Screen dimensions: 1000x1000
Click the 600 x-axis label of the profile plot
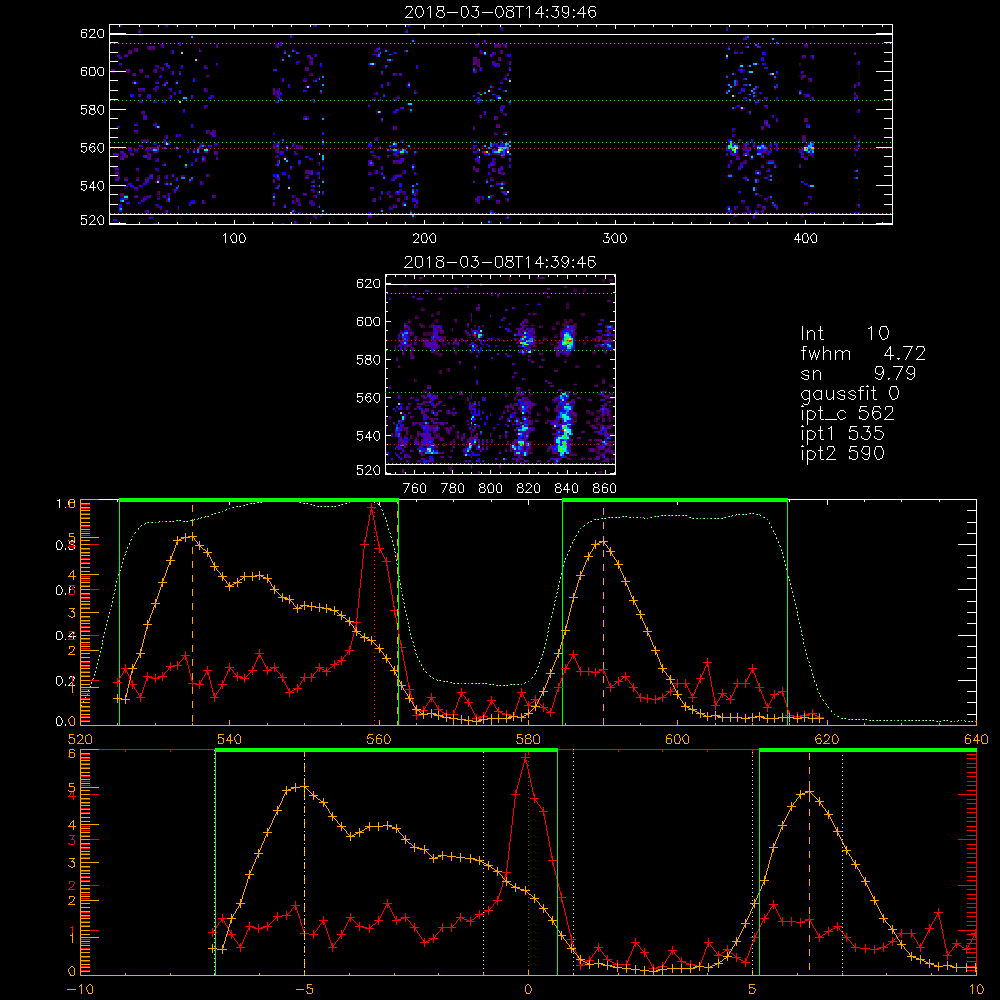coord(677,739)
